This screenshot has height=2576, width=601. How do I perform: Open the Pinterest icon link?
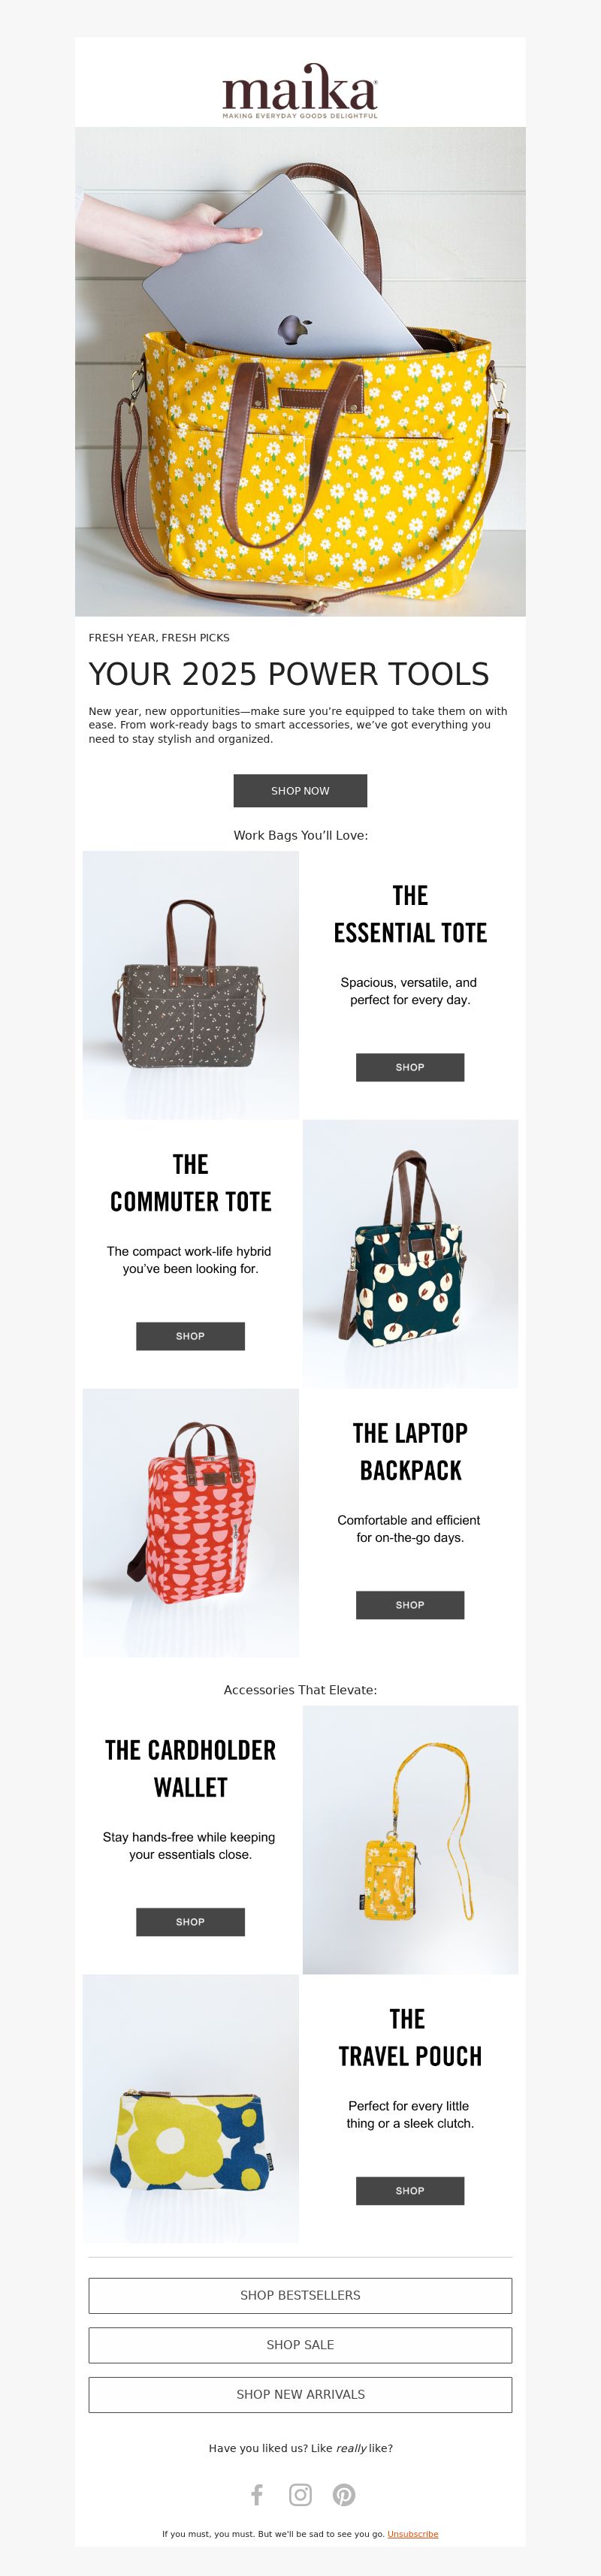coord(344,2495)
